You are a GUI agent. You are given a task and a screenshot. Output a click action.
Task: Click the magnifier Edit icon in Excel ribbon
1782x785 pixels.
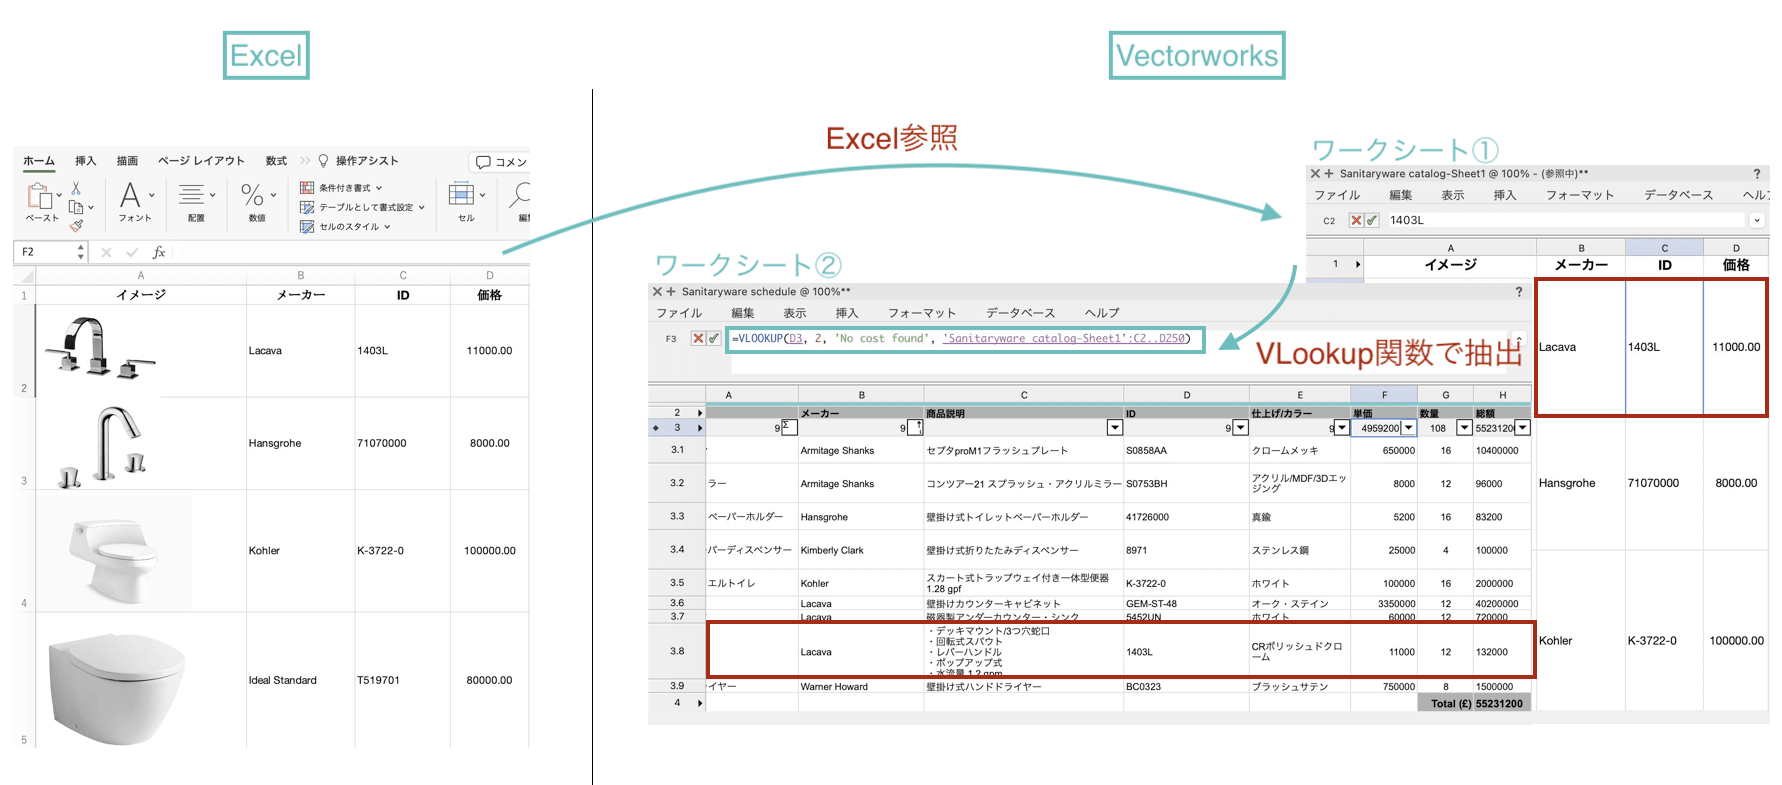[x=521, y=194]
